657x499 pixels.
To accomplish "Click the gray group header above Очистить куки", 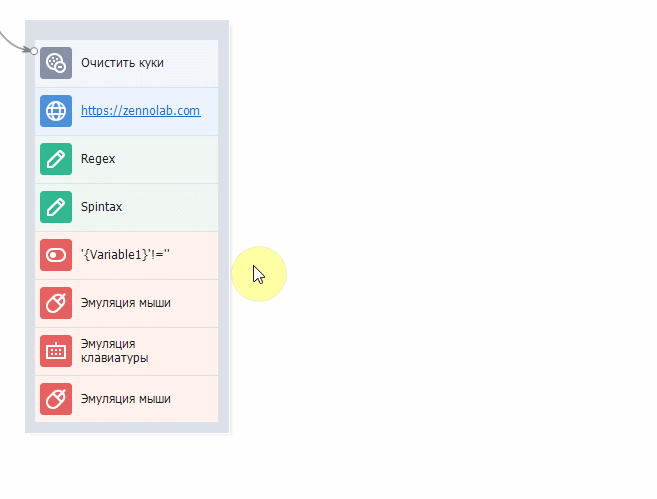I will [x=127, y=30].
